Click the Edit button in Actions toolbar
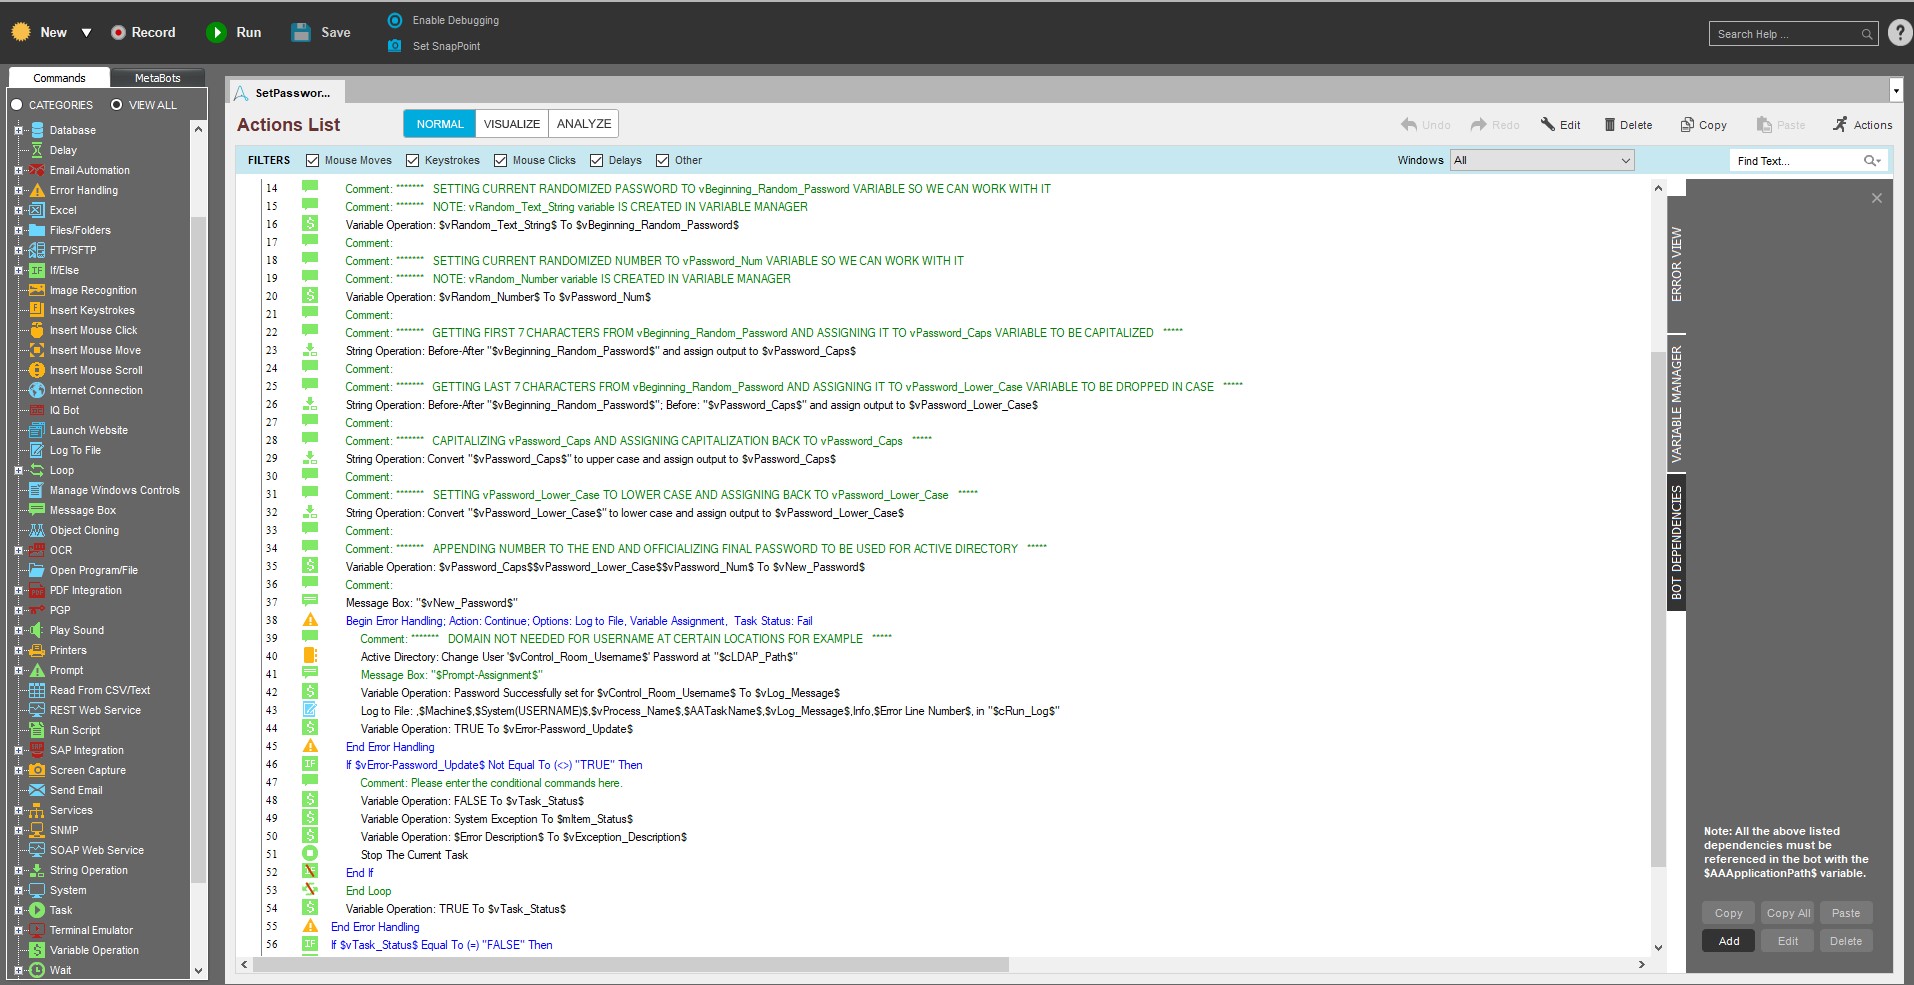The height and width of the screenshot is (985, 1914). [1561, 125]
